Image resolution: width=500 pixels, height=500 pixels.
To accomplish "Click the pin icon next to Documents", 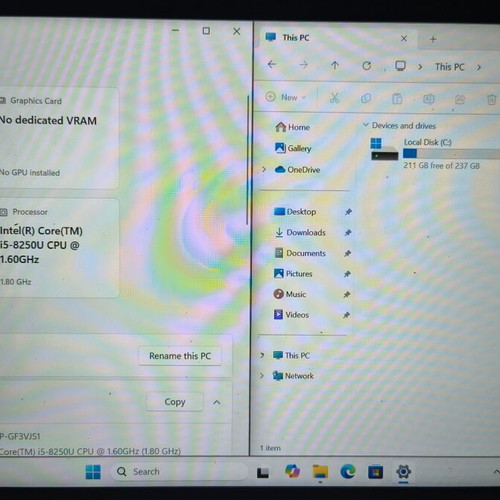I will click(348, 253).
